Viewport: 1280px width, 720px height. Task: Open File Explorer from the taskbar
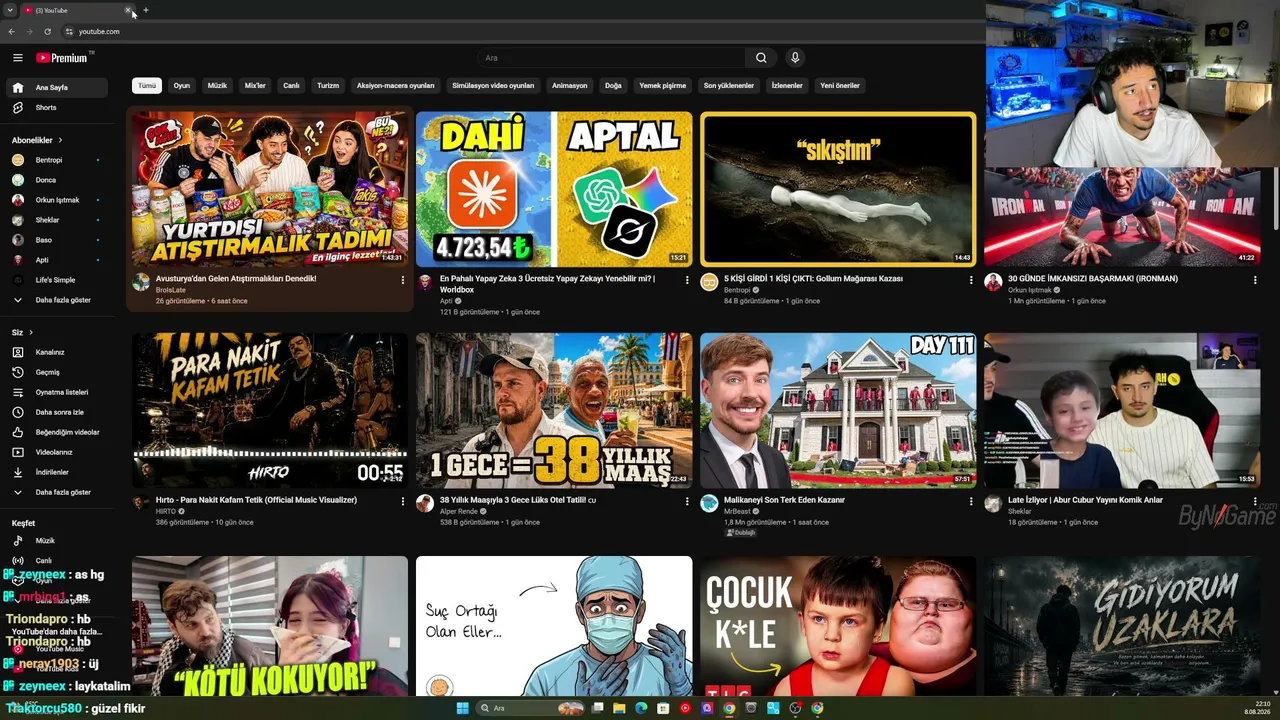tap(620, 708)
